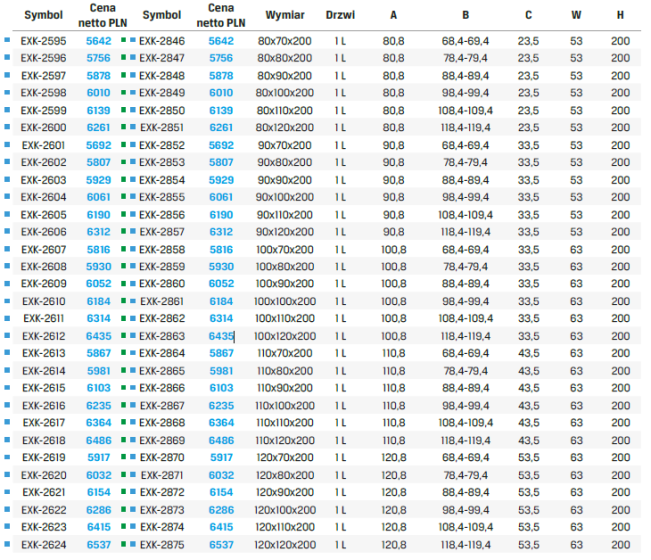Viewport: 651px width, 560px height.
Task: Click symbol EXK-2859
Action: click(162, 267)
